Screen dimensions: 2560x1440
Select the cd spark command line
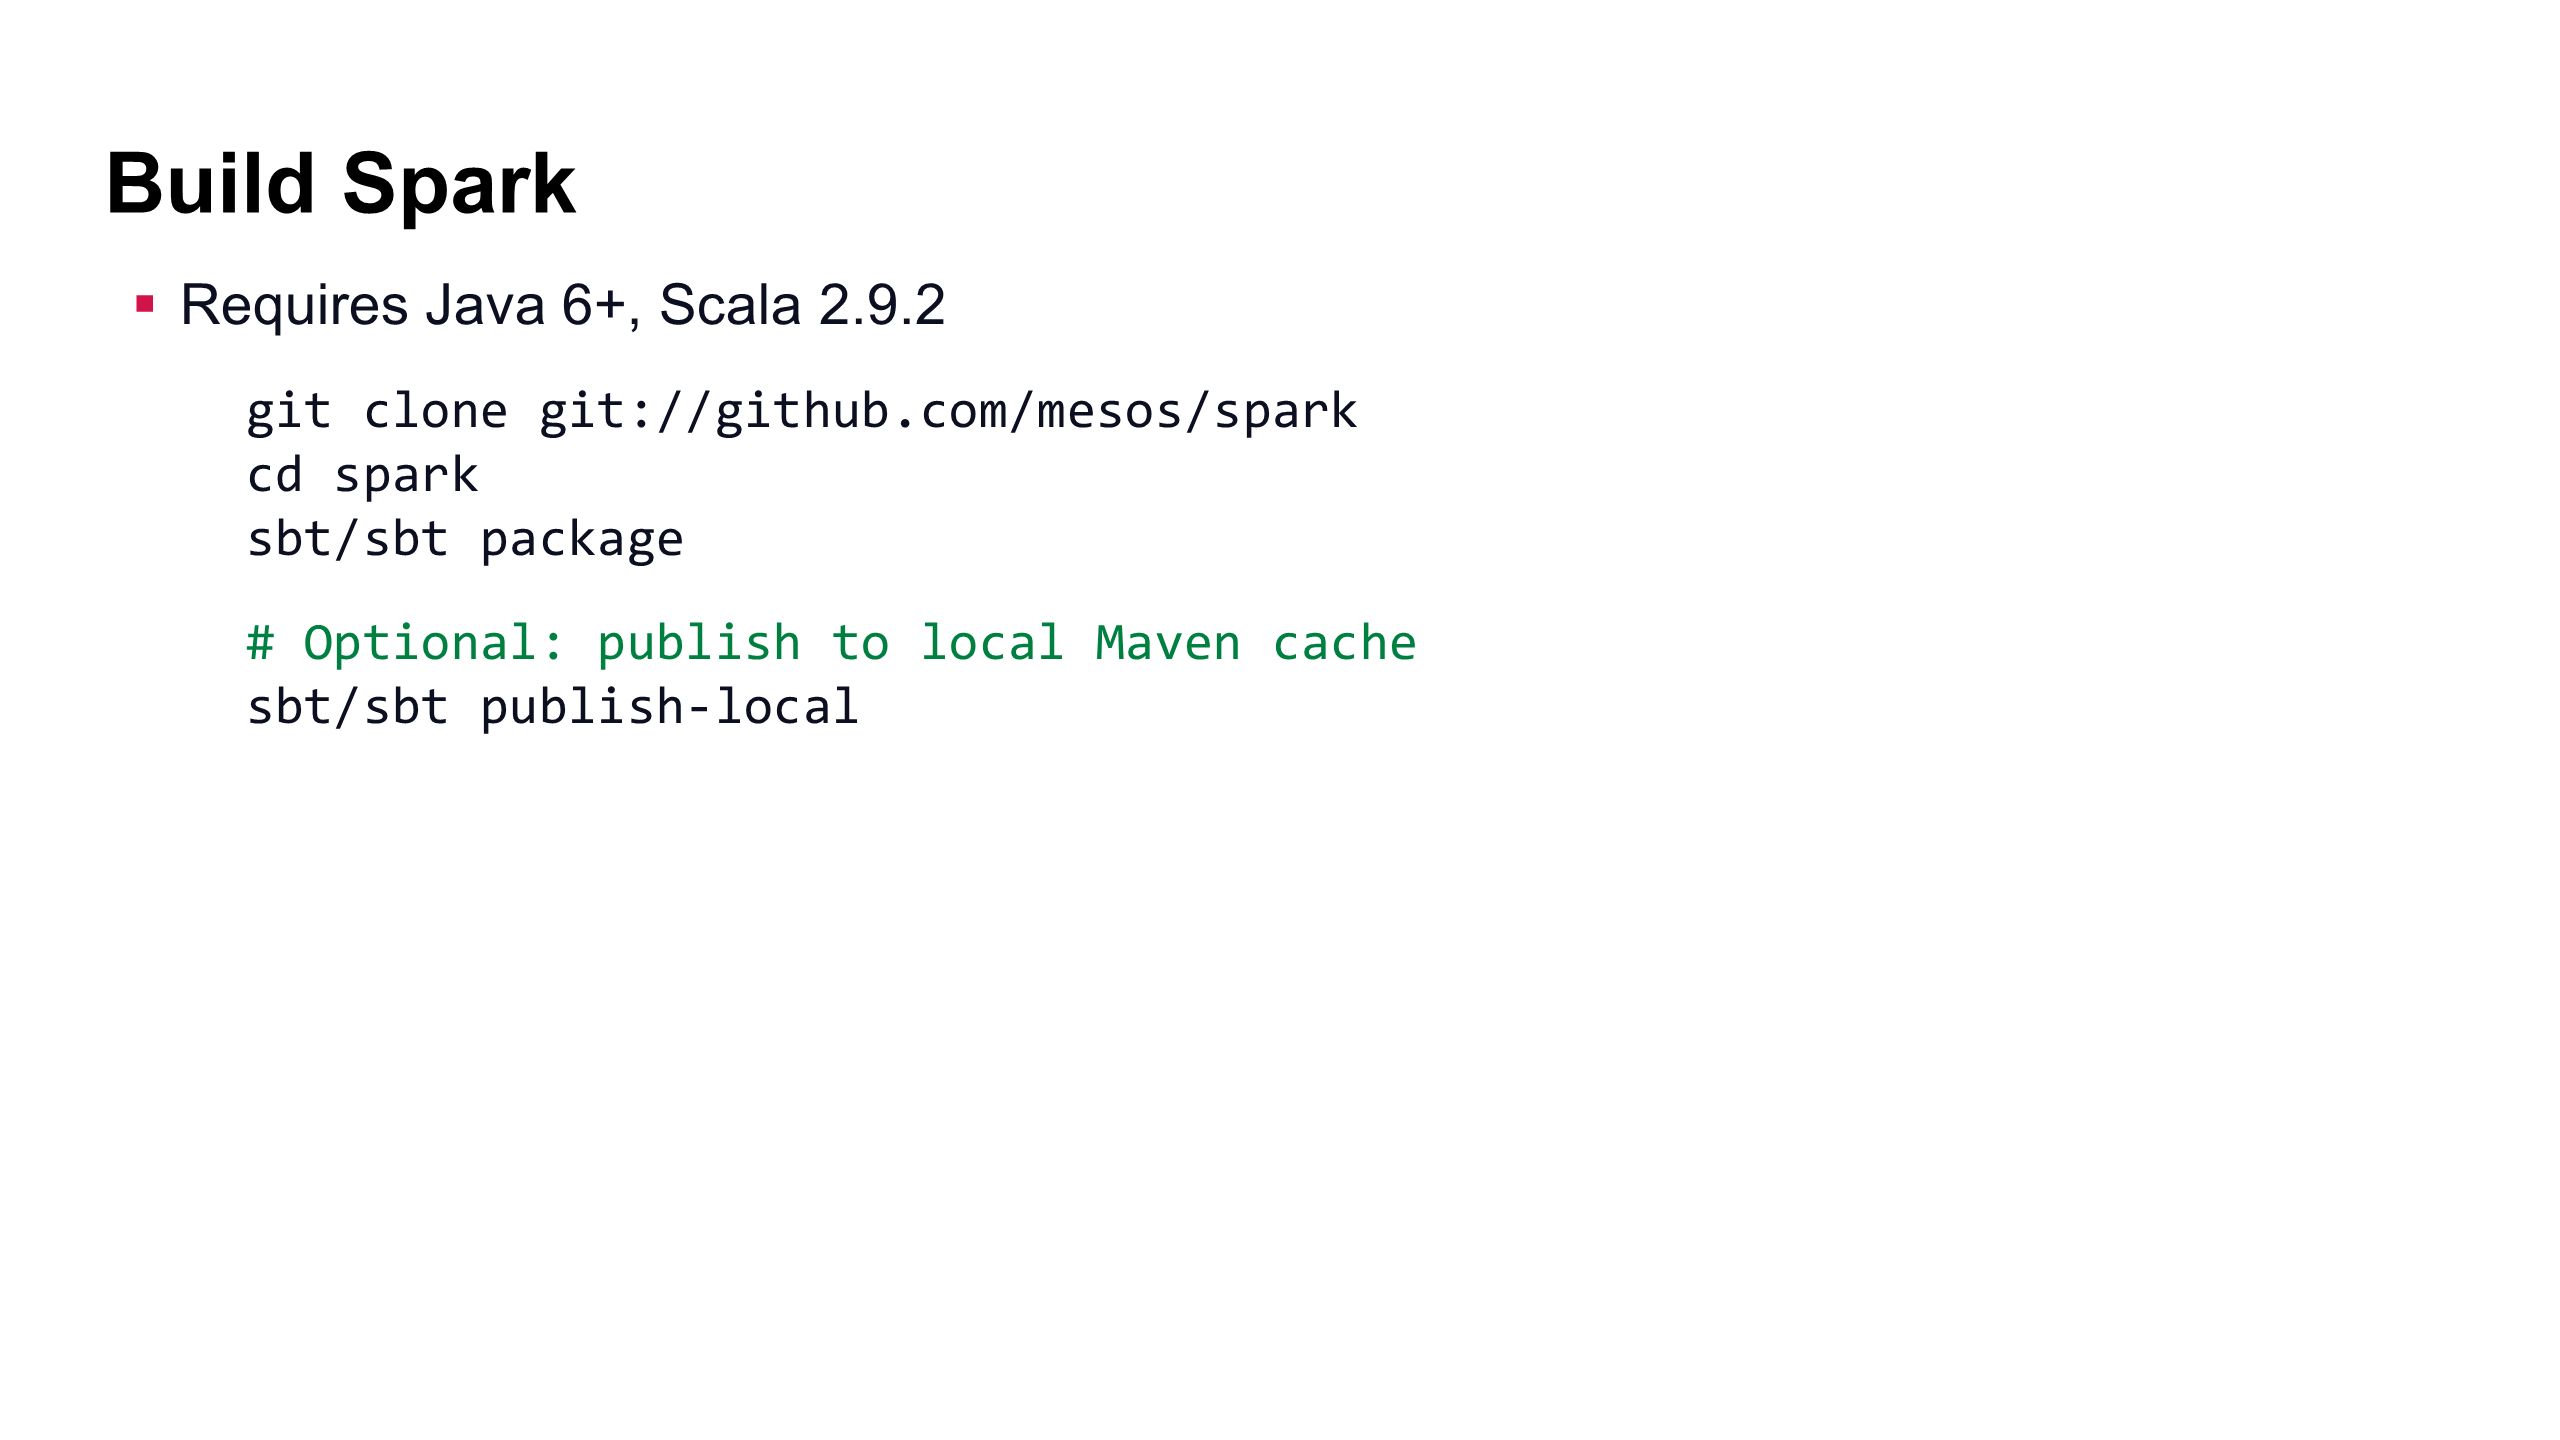(x=363, y=476)
